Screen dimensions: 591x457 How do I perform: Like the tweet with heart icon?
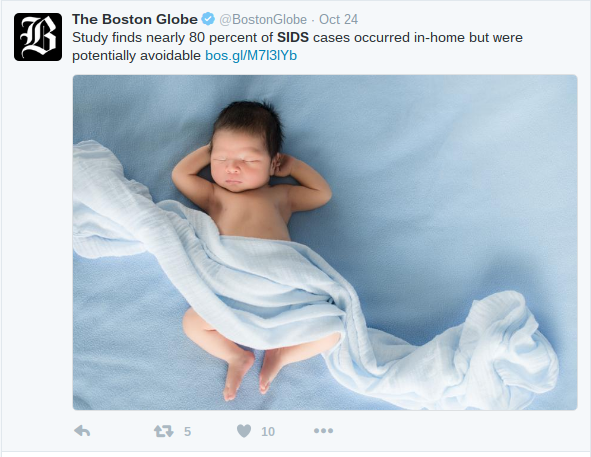point(244,431)
